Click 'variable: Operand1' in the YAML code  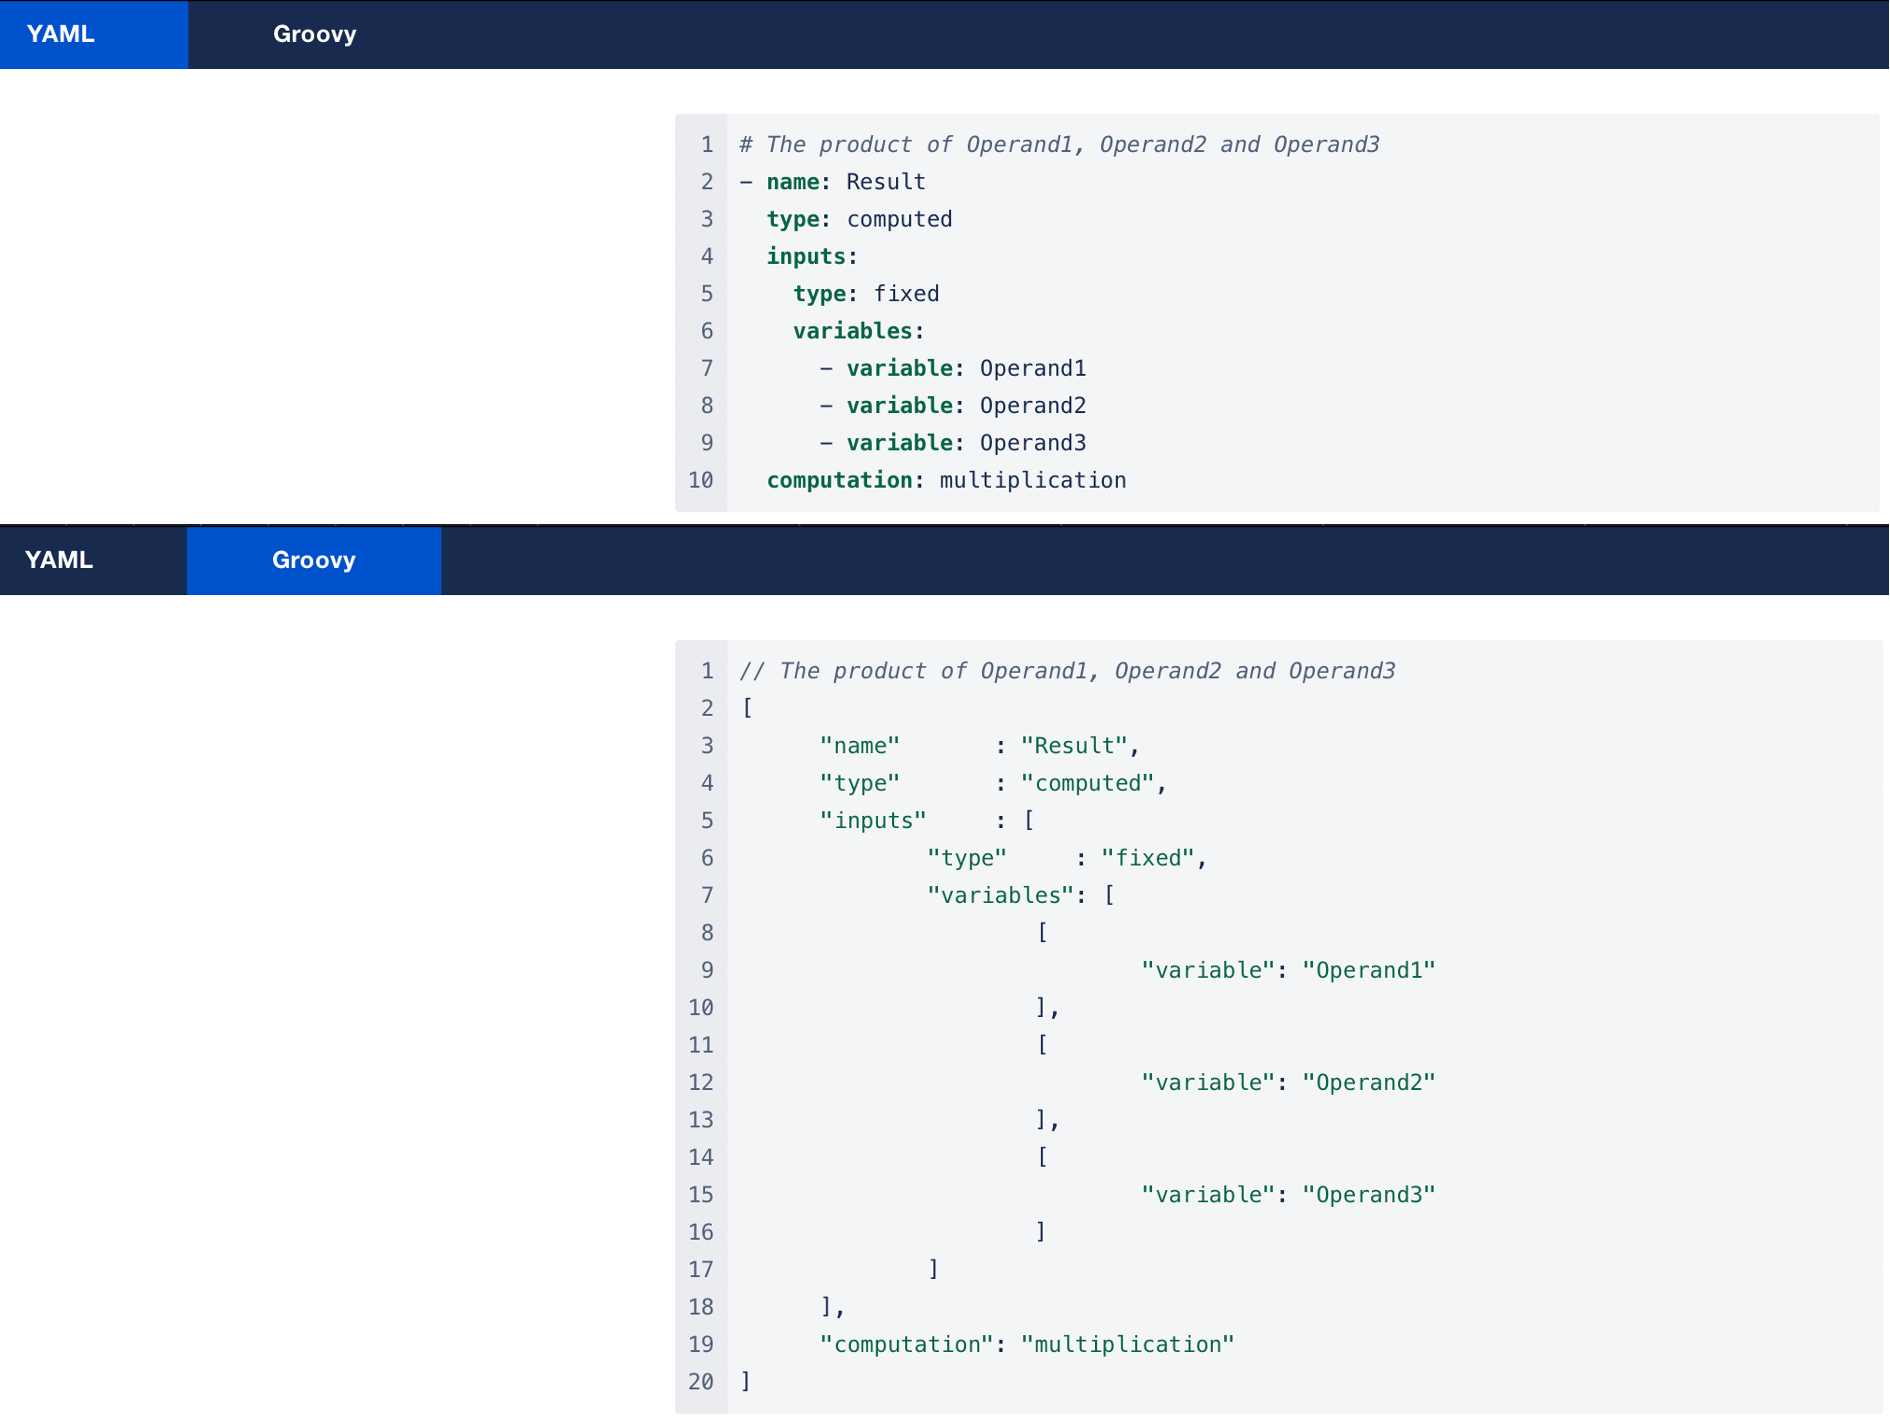pyautogui.click(x=965, y=369)
